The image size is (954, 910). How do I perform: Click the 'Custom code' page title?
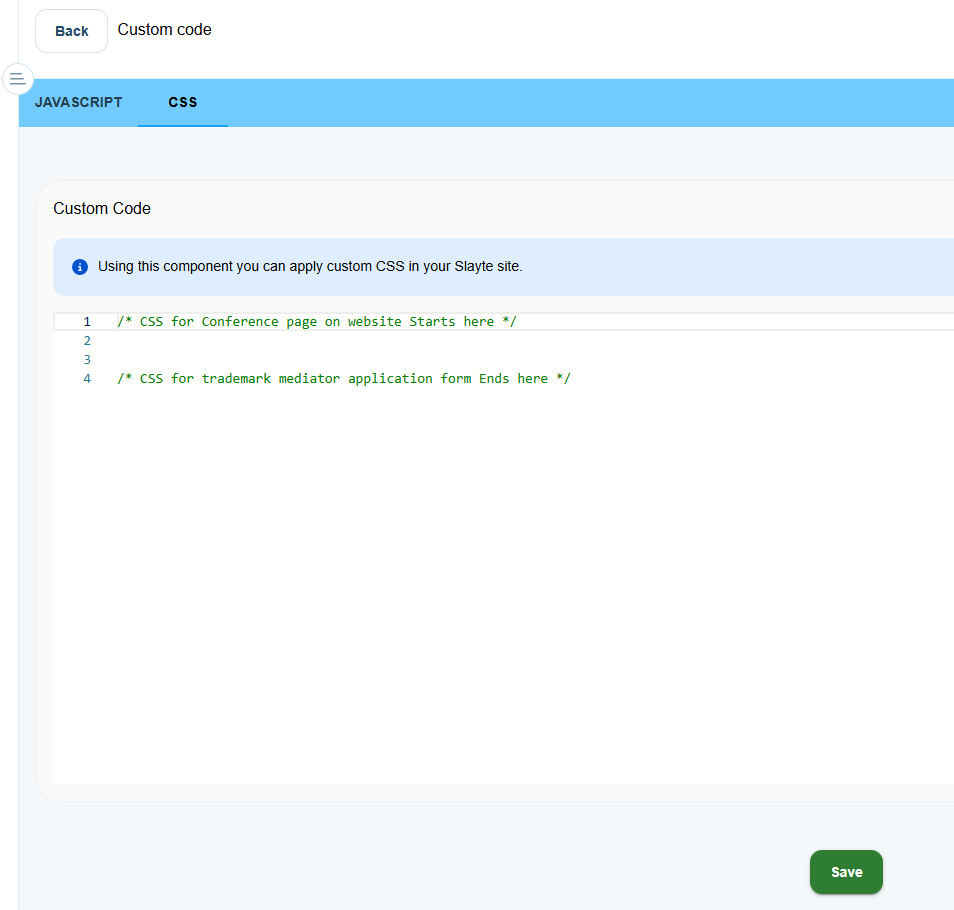coord(165,30)
